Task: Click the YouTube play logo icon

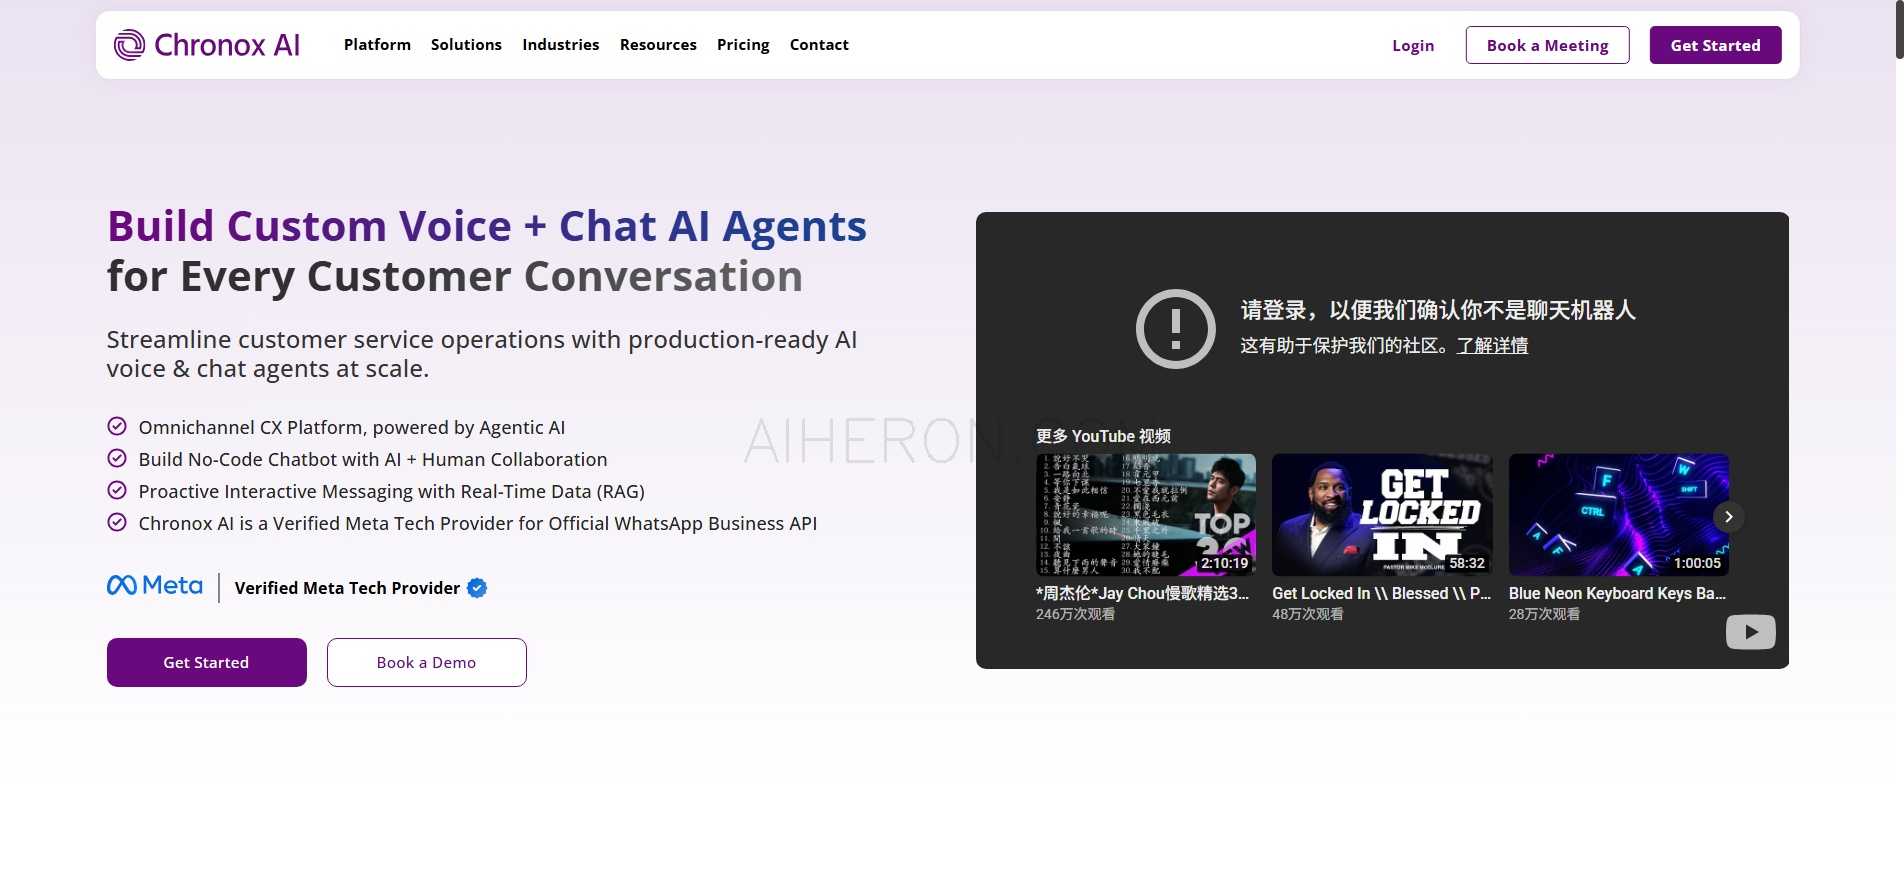Action: 1750,632
